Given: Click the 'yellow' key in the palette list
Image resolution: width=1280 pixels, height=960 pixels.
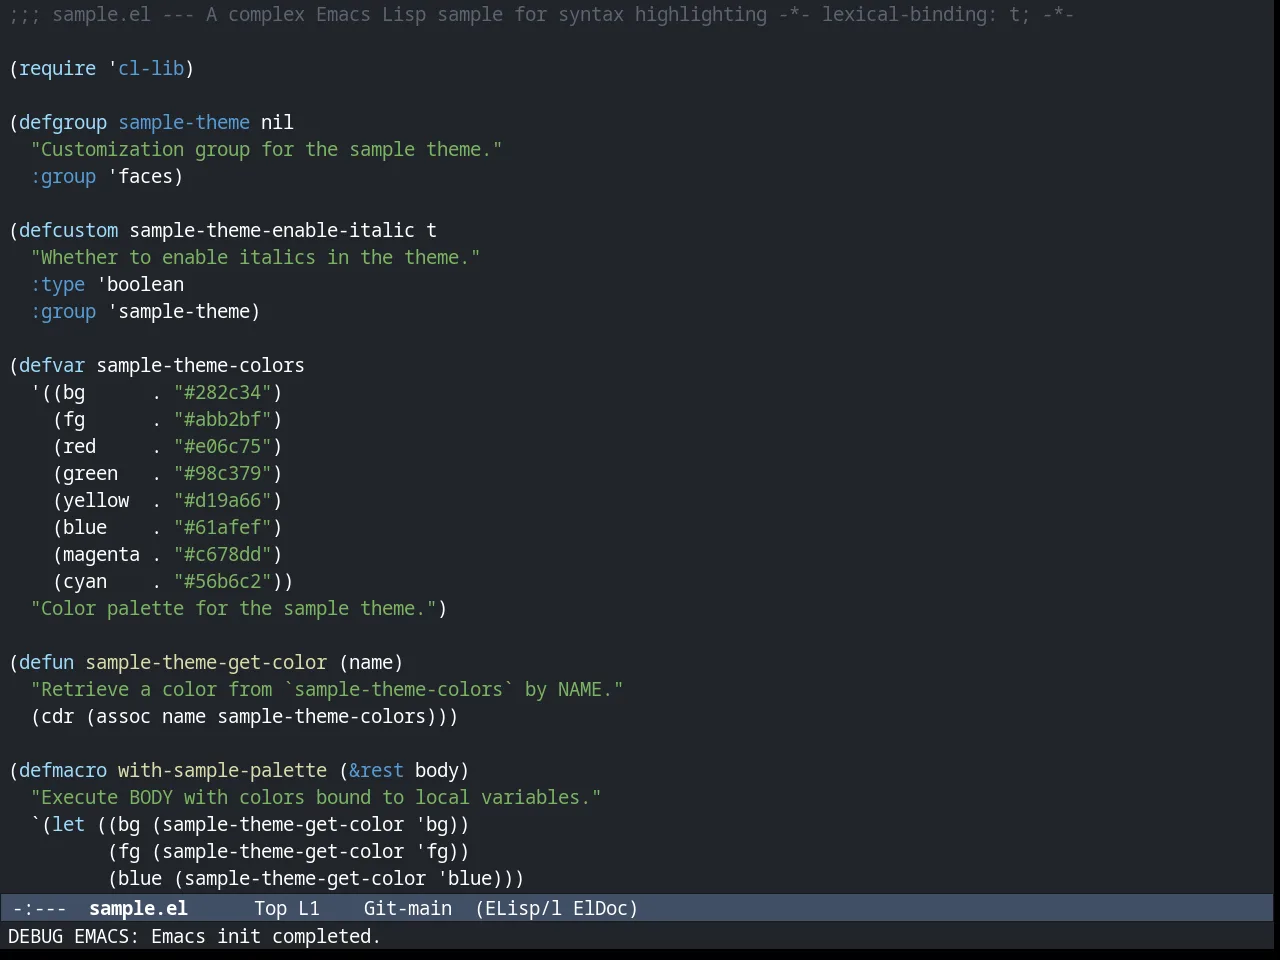Looking at the screenshot, I should (96, 500).
